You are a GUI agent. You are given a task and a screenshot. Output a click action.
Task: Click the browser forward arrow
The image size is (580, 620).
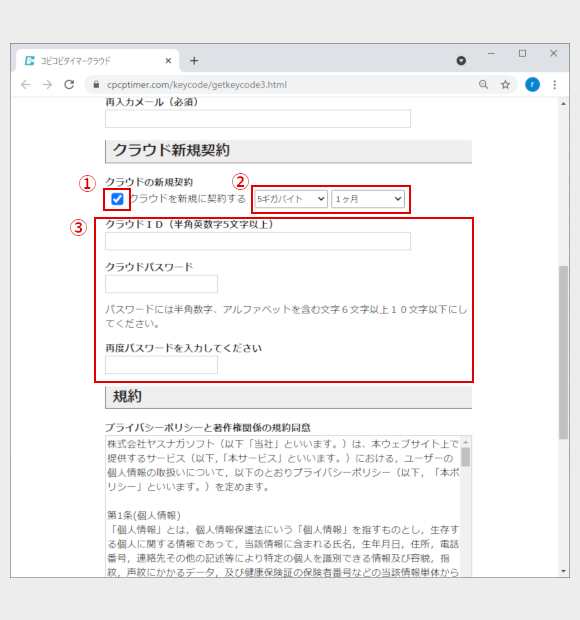(x=47, y=85)
